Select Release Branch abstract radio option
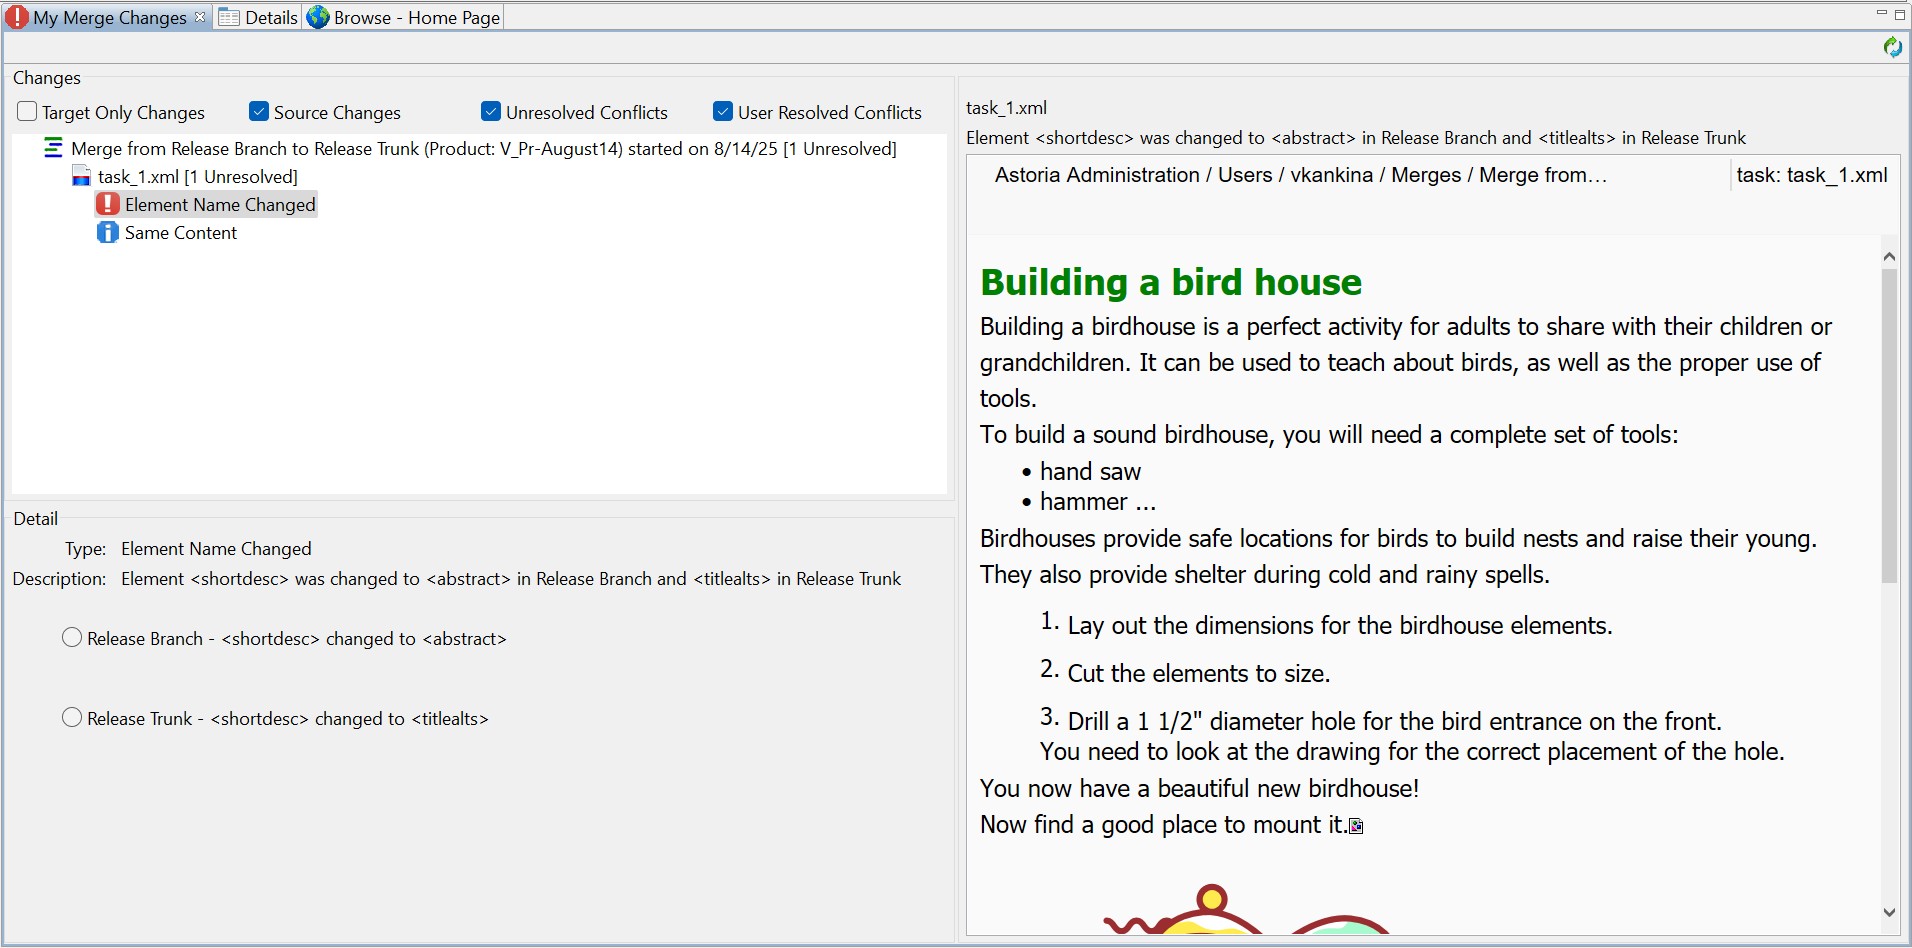The image size is (1912, 948). (72, 638)
